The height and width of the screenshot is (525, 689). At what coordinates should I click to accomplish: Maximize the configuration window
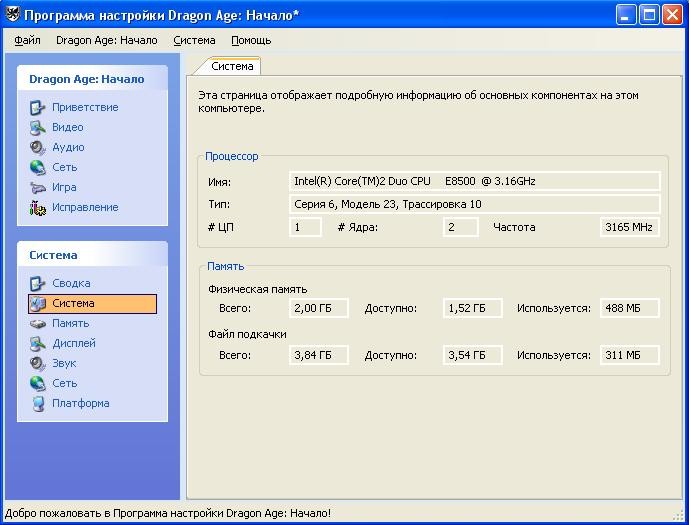coord(649,15)
